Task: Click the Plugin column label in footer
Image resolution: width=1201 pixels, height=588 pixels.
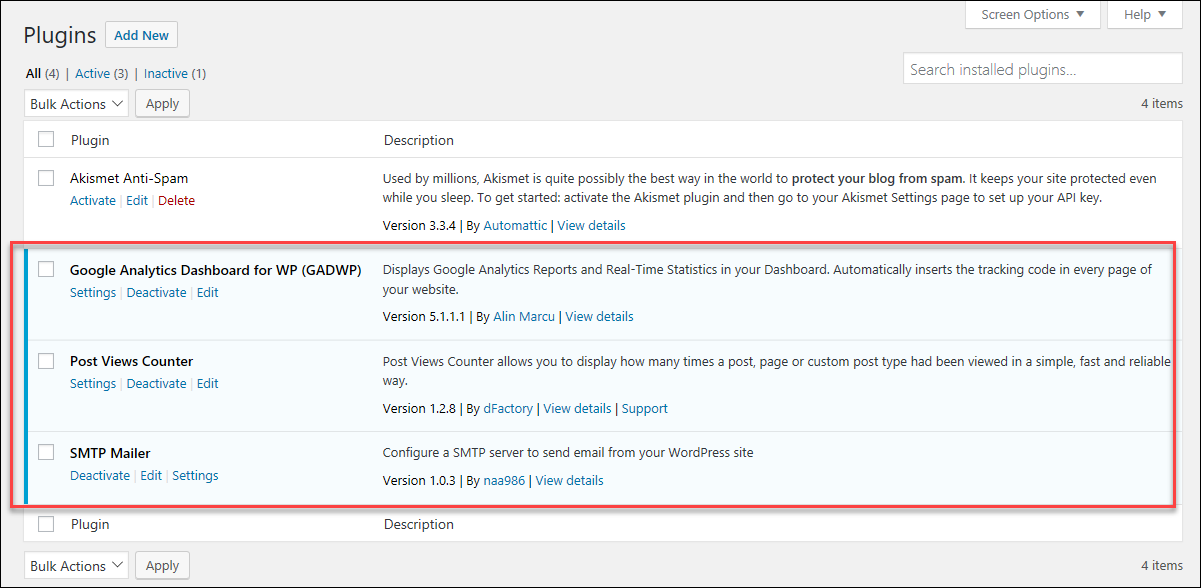Action: pyautogui.click(x=90, y=524)
